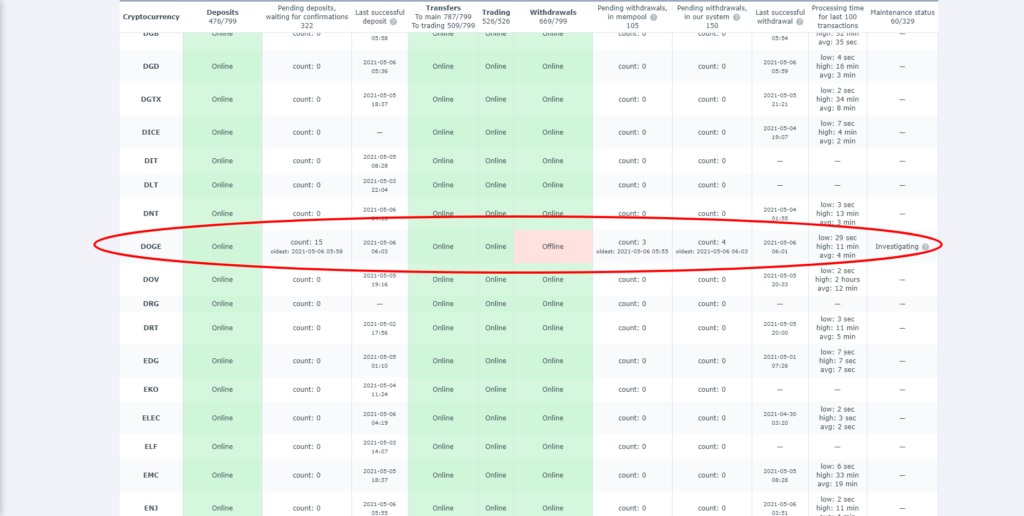Click EMC processing time avg: 19 min cell

coord(838,476)
